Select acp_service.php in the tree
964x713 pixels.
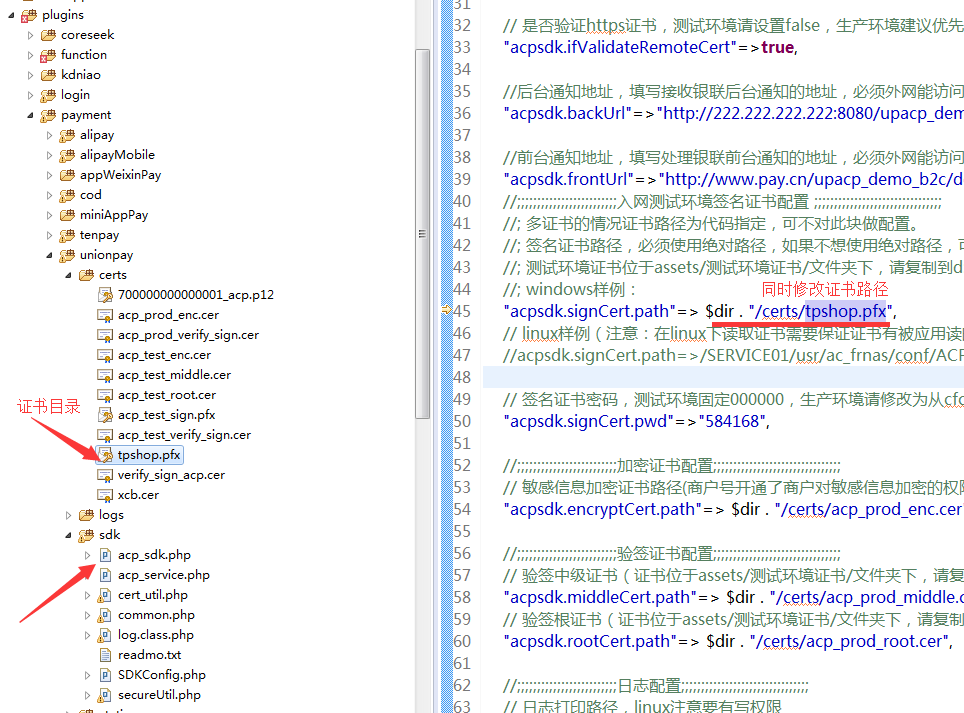point(163,575)
